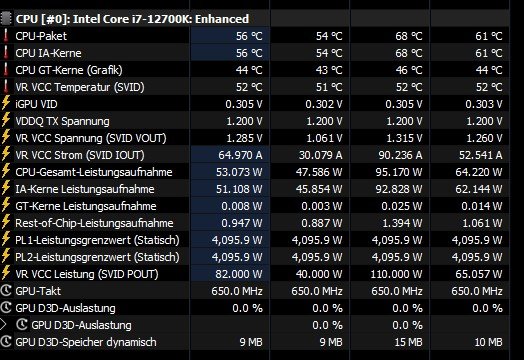Click the CPU chip icon in header row
524x360 pixels.
click(6, 18)
